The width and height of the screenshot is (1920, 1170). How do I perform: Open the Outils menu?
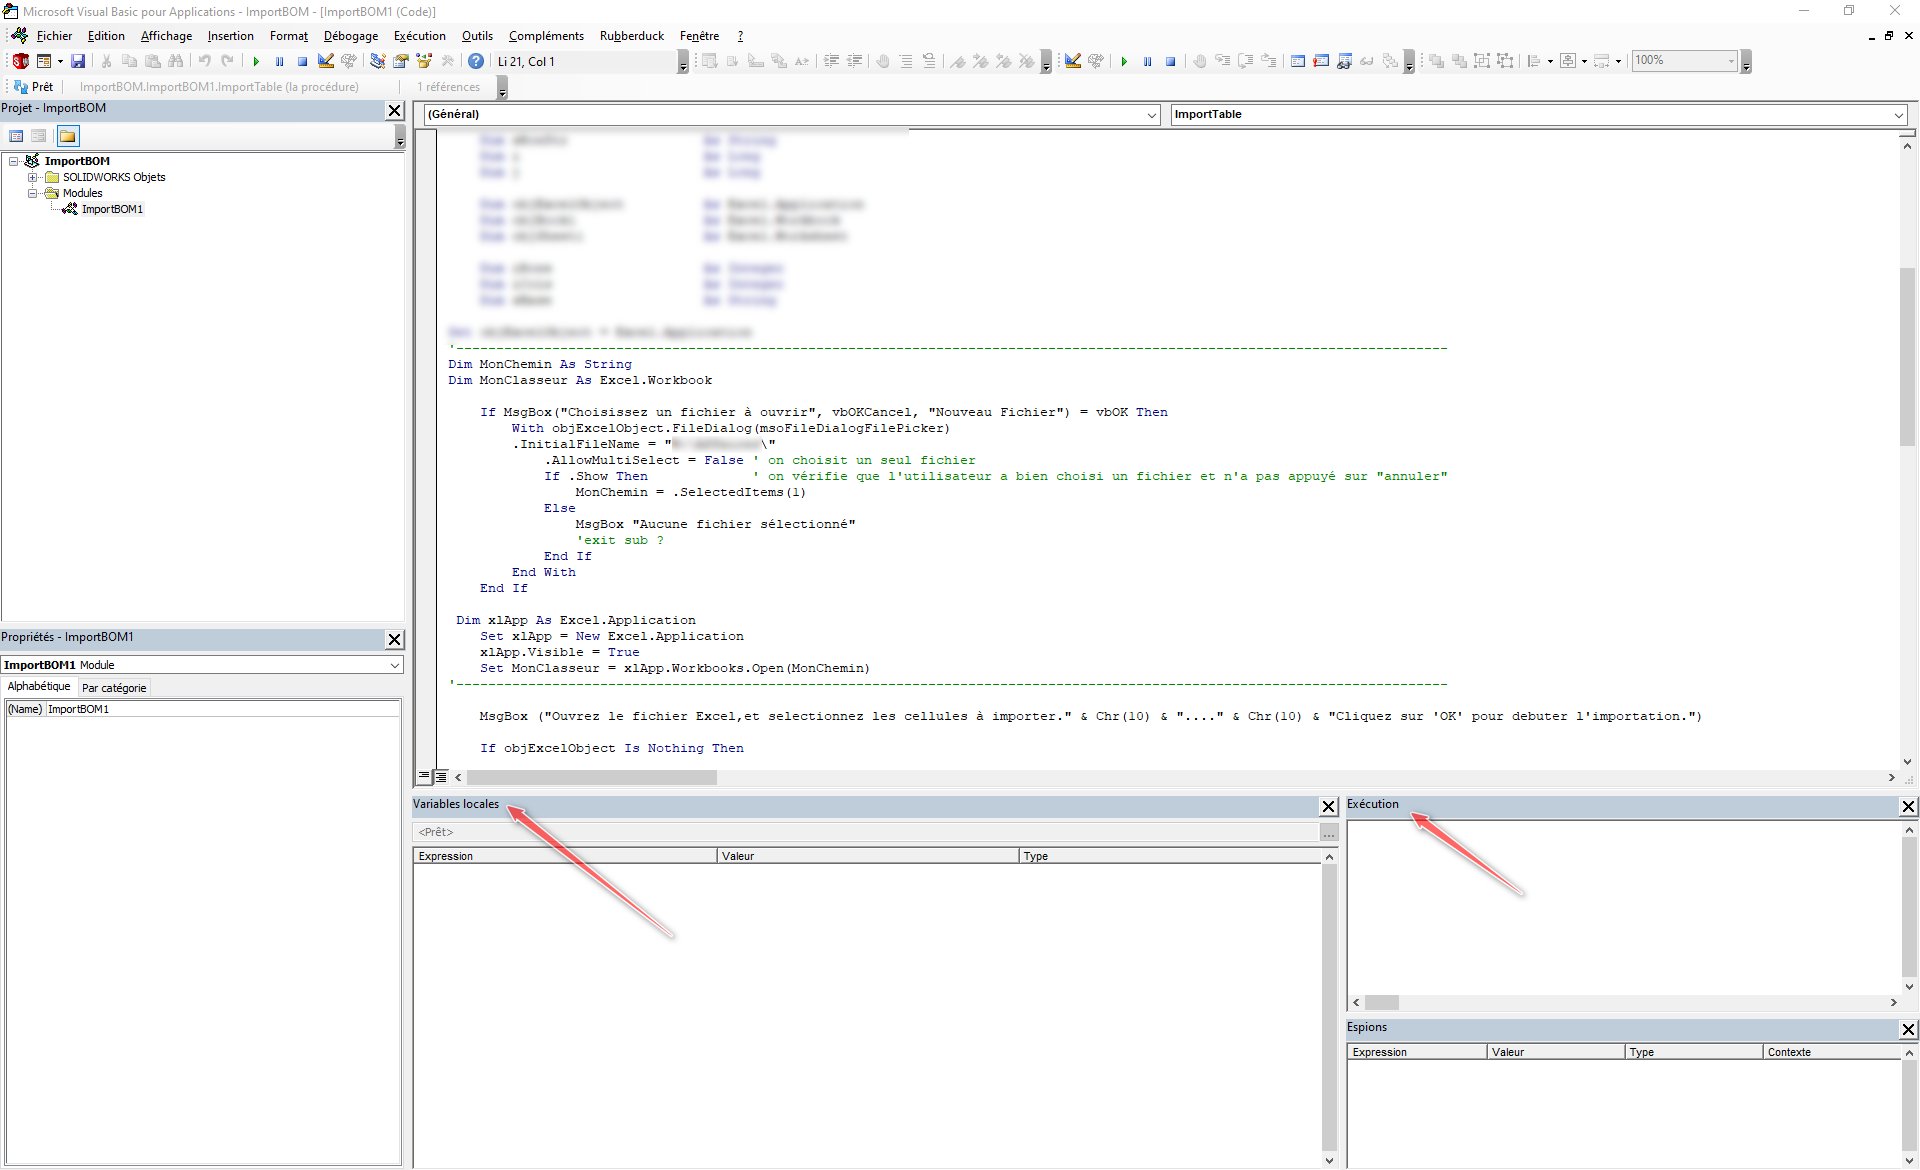[477, 36]
